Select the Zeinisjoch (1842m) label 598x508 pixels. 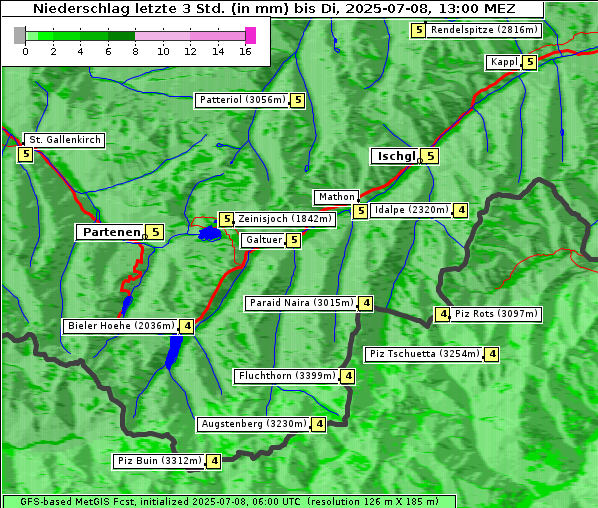pyautogui.click(x=285, y=219)
